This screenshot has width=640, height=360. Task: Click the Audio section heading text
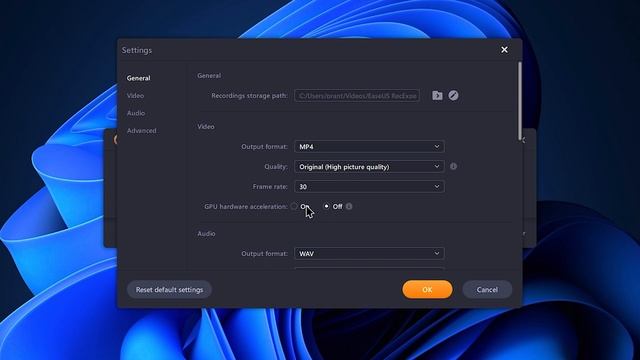pos(206,233)
